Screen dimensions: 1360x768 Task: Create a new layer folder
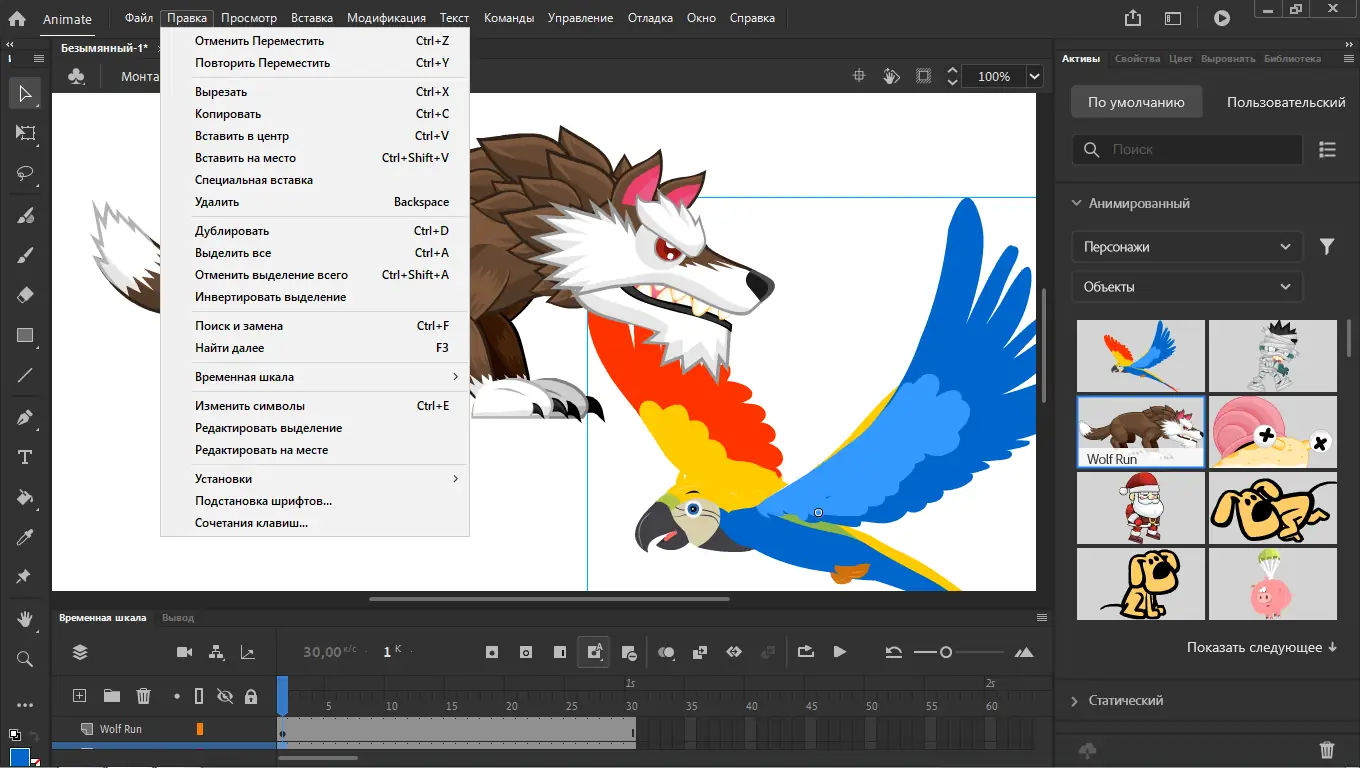[111, 695]
